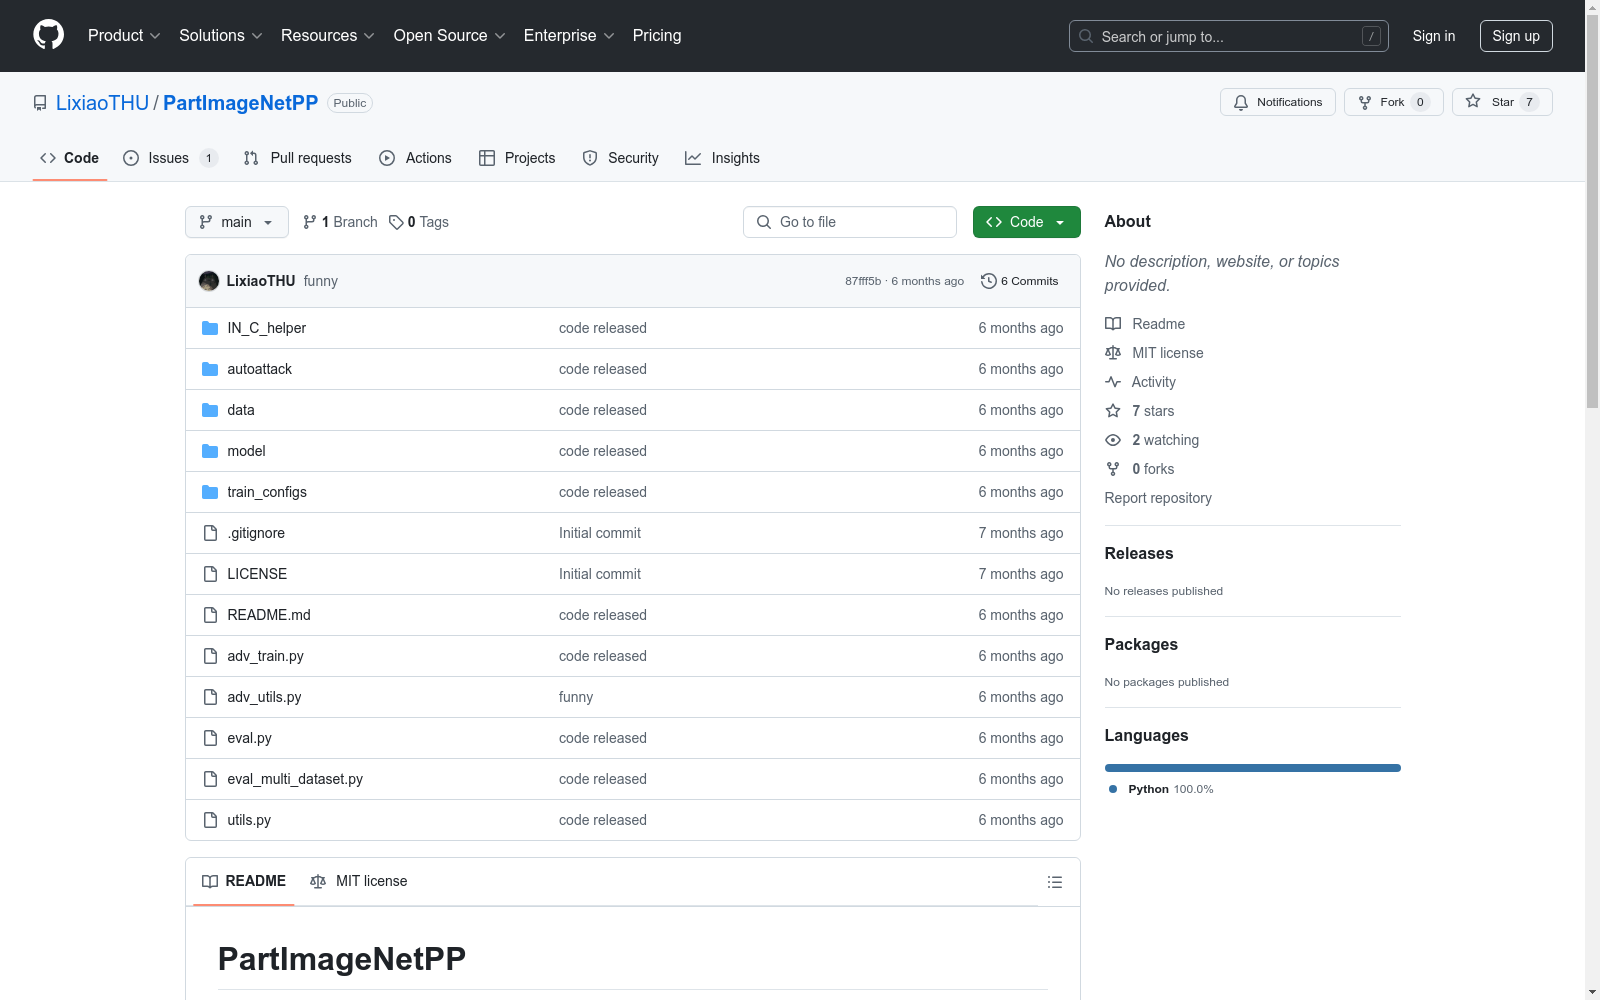
Task: Open the commit history clock icon
Action: tap(988, 281)
